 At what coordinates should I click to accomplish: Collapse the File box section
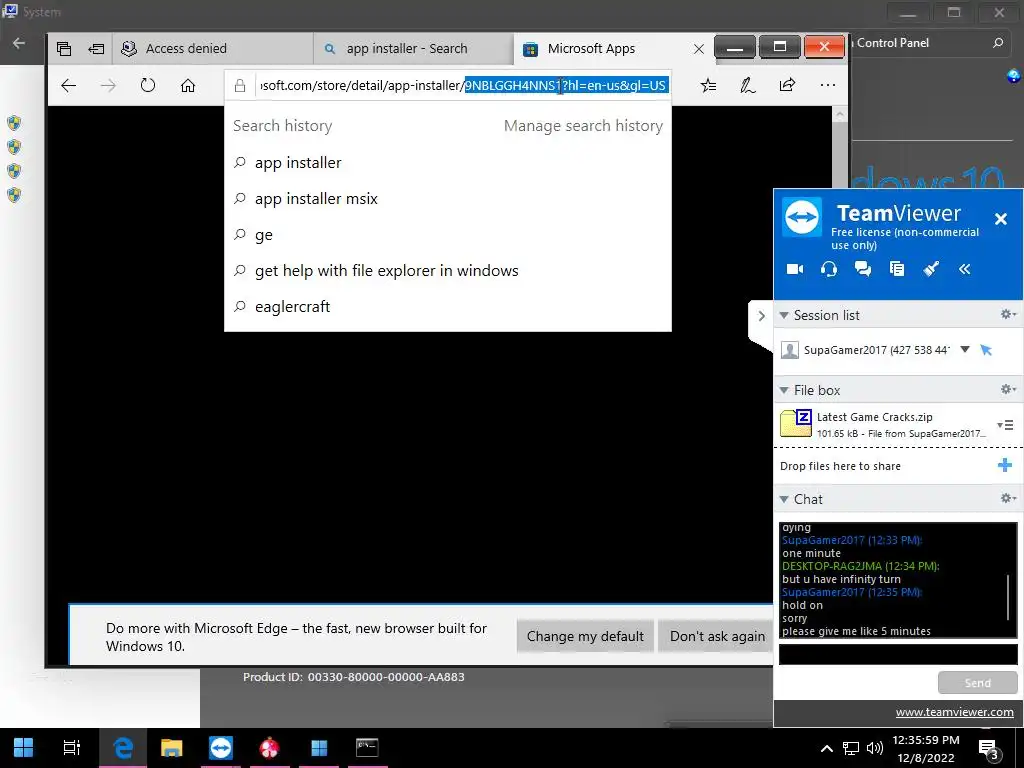(784, 391)
